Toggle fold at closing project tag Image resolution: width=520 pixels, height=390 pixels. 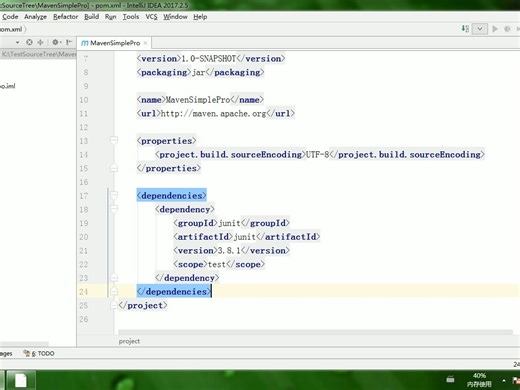click(114, 305)
